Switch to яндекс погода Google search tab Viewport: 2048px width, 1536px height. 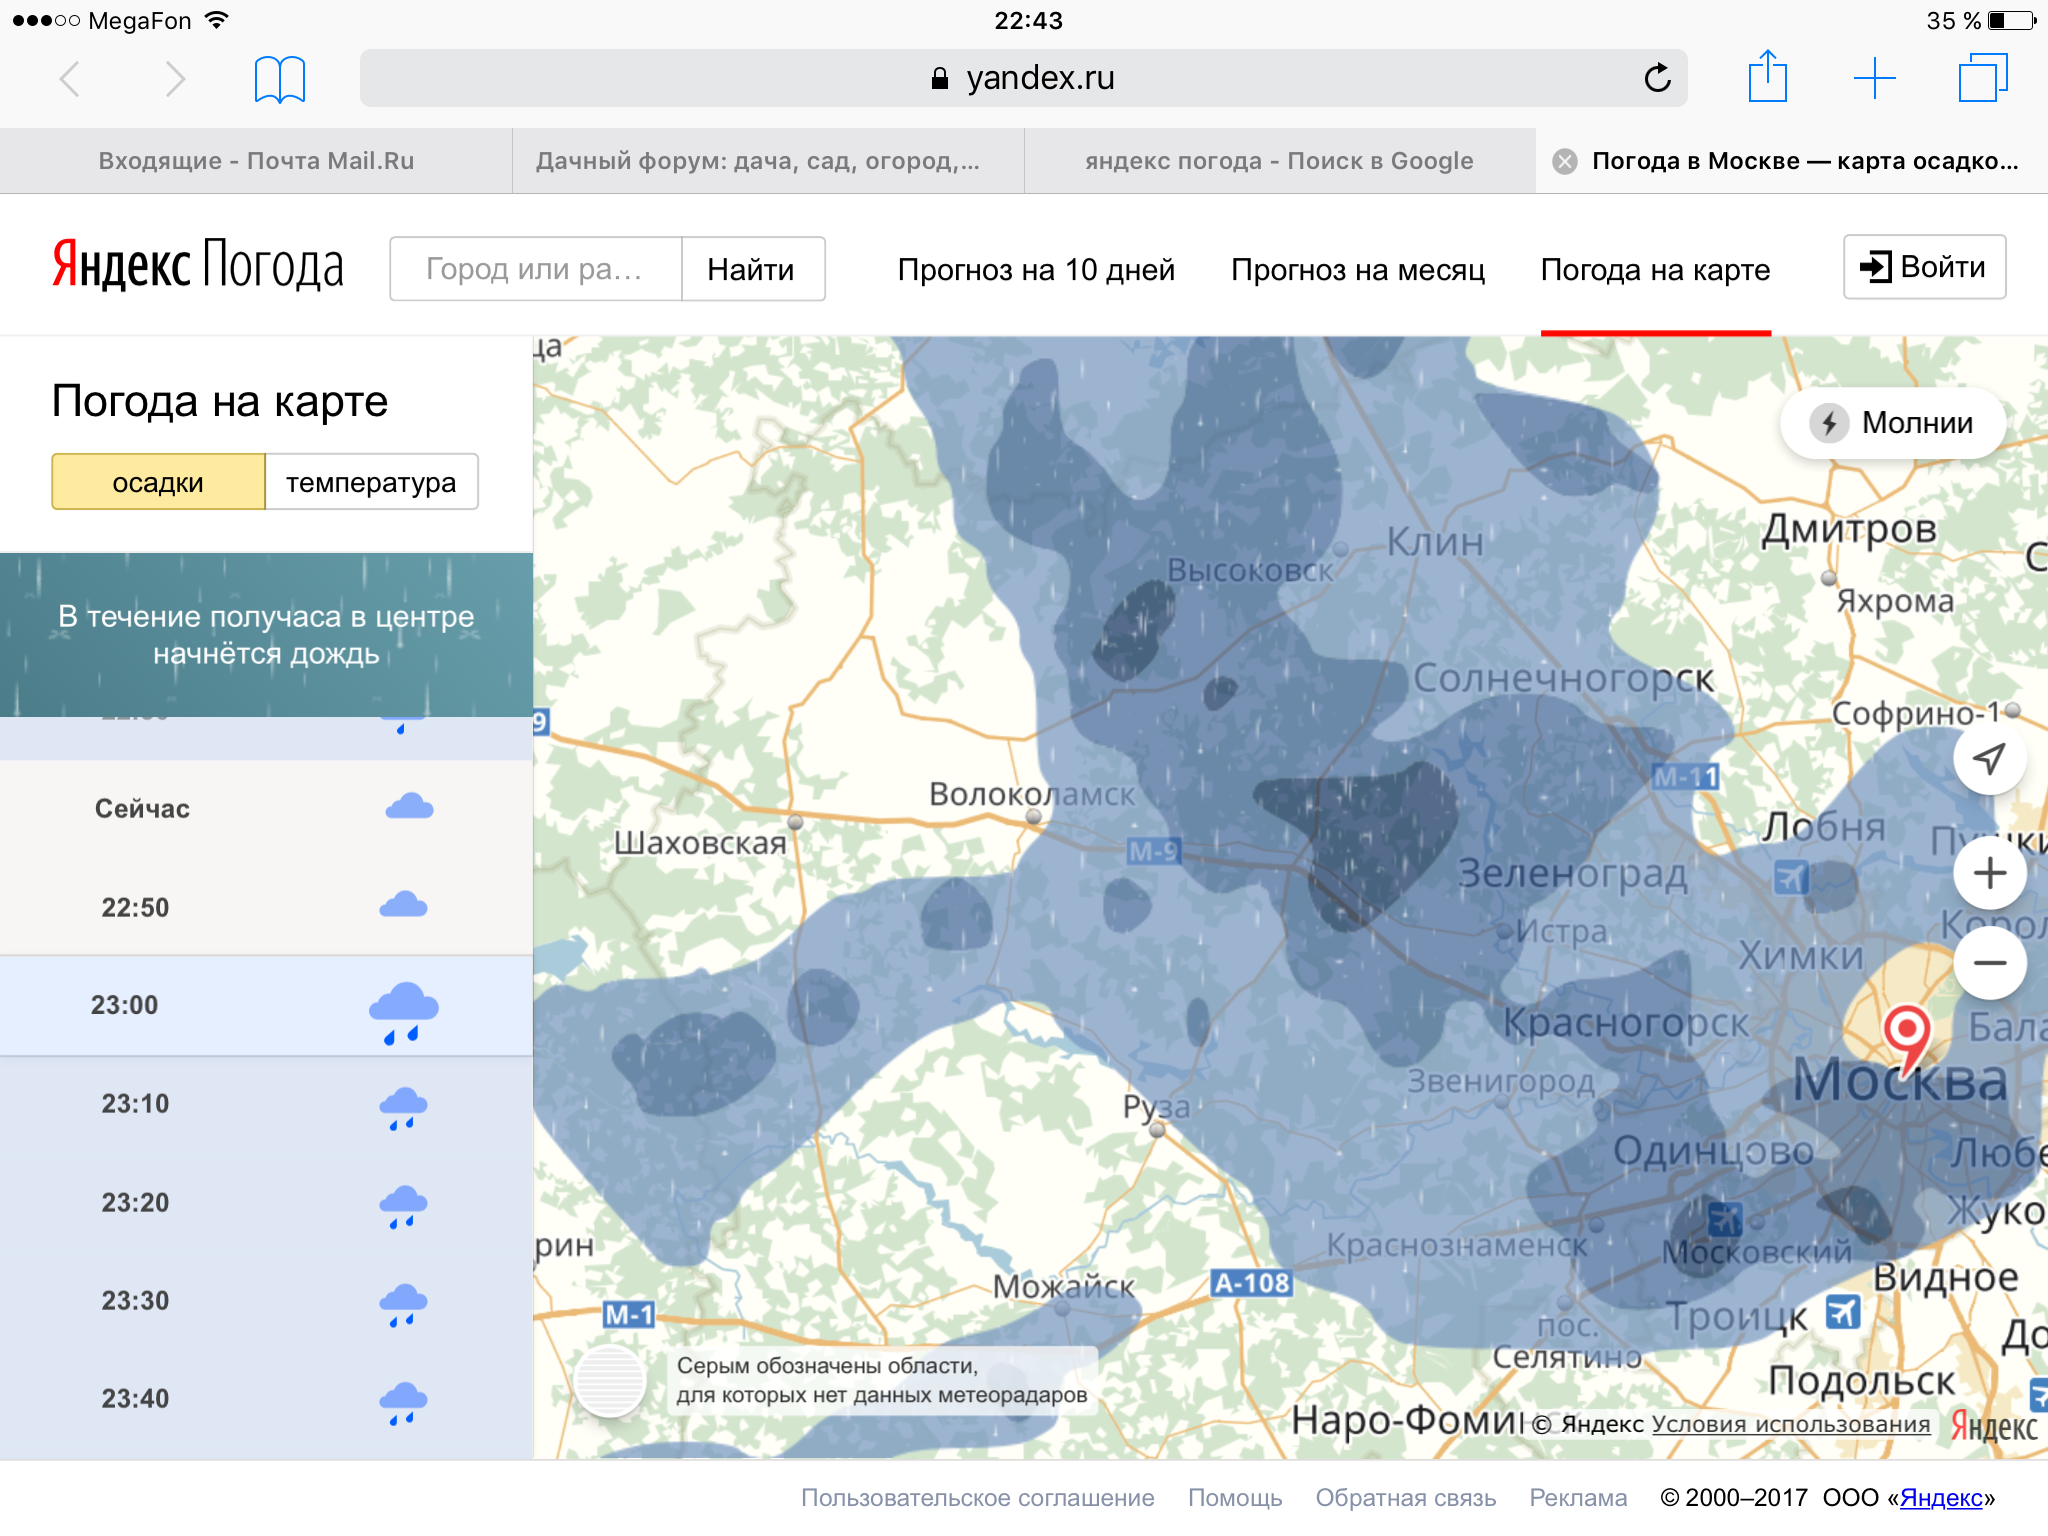1280,161
